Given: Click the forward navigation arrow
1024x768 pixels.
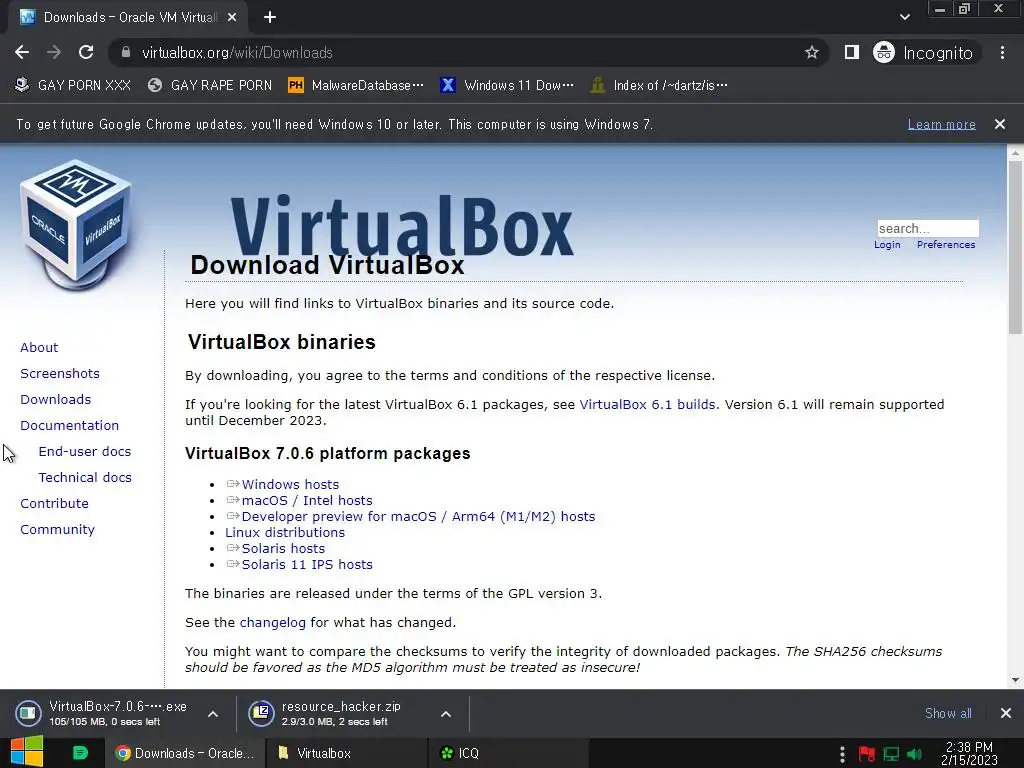Looking at the screenshot, I should tap(54, 52).
